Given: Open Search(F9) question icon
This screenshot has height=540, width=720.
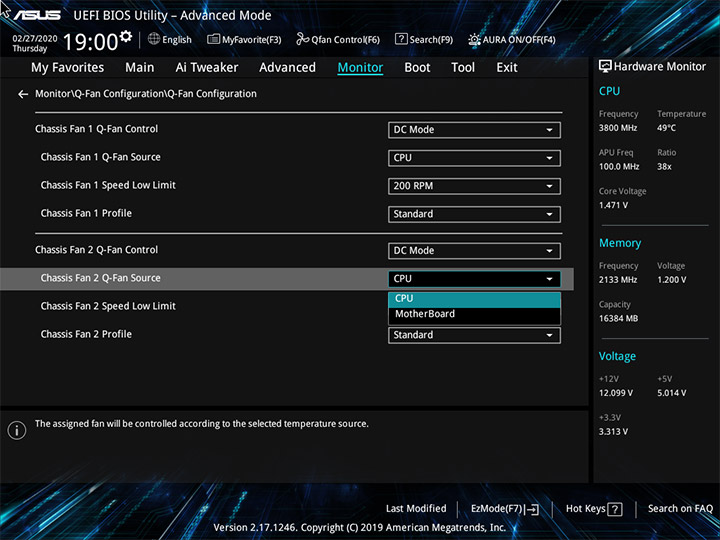Looking at the screenshot, I should (401, 39).
